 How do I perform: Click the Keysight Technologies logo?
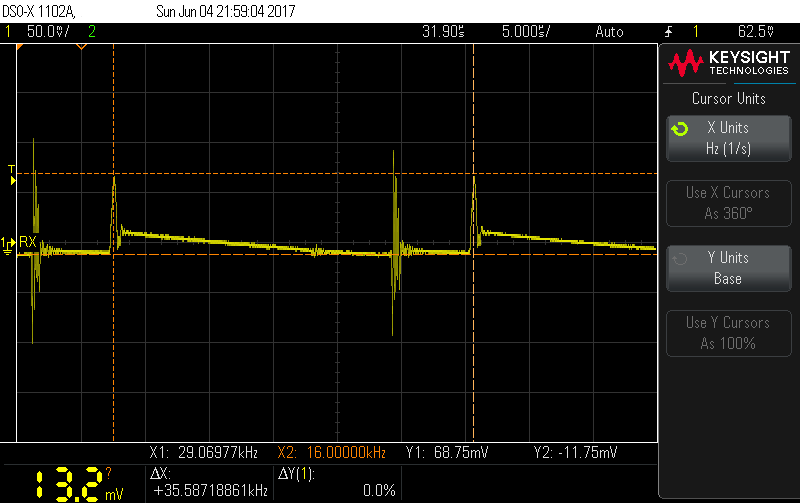(730, 63)
